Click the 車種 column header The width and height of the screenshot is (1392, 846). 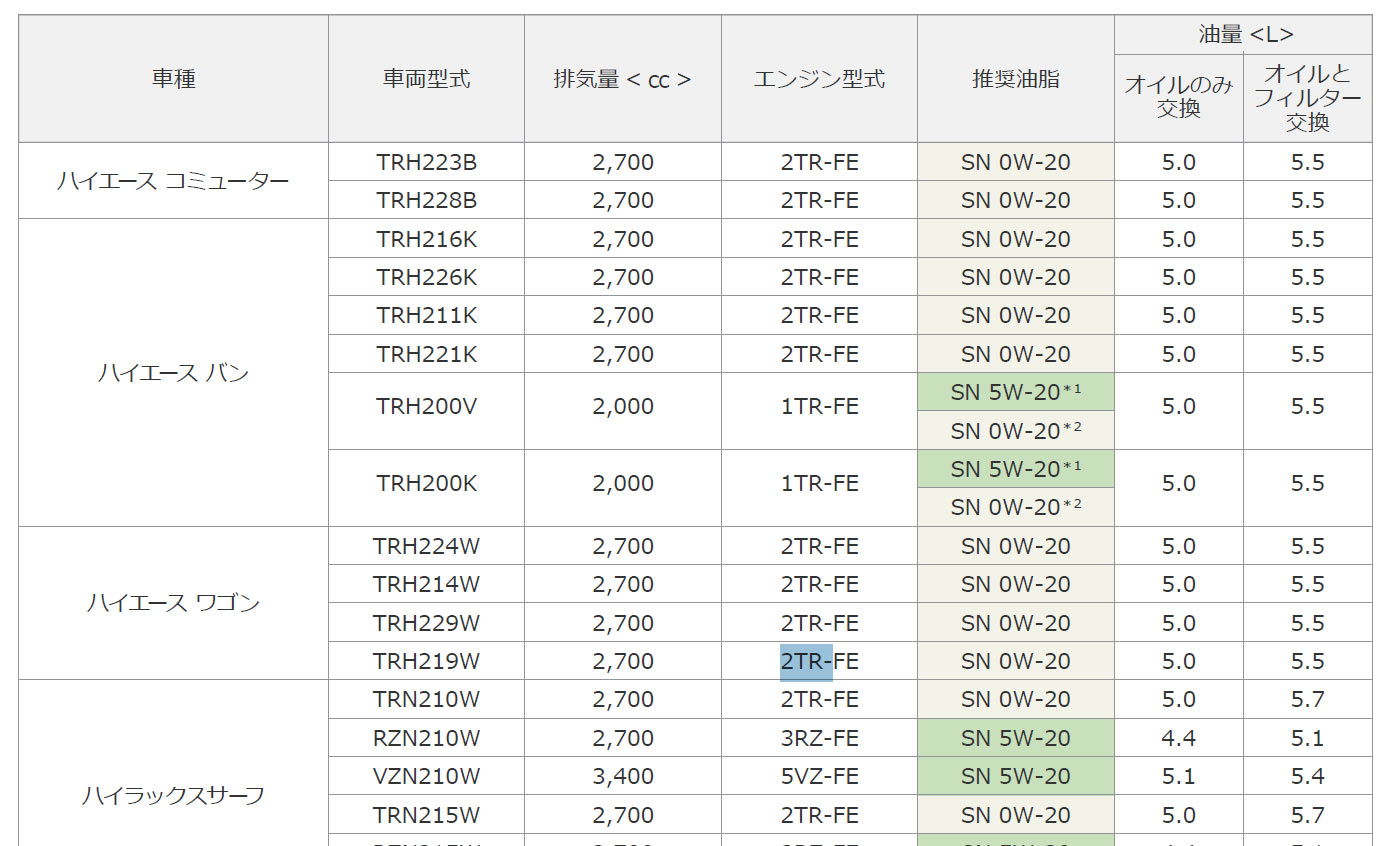point(174,79)
